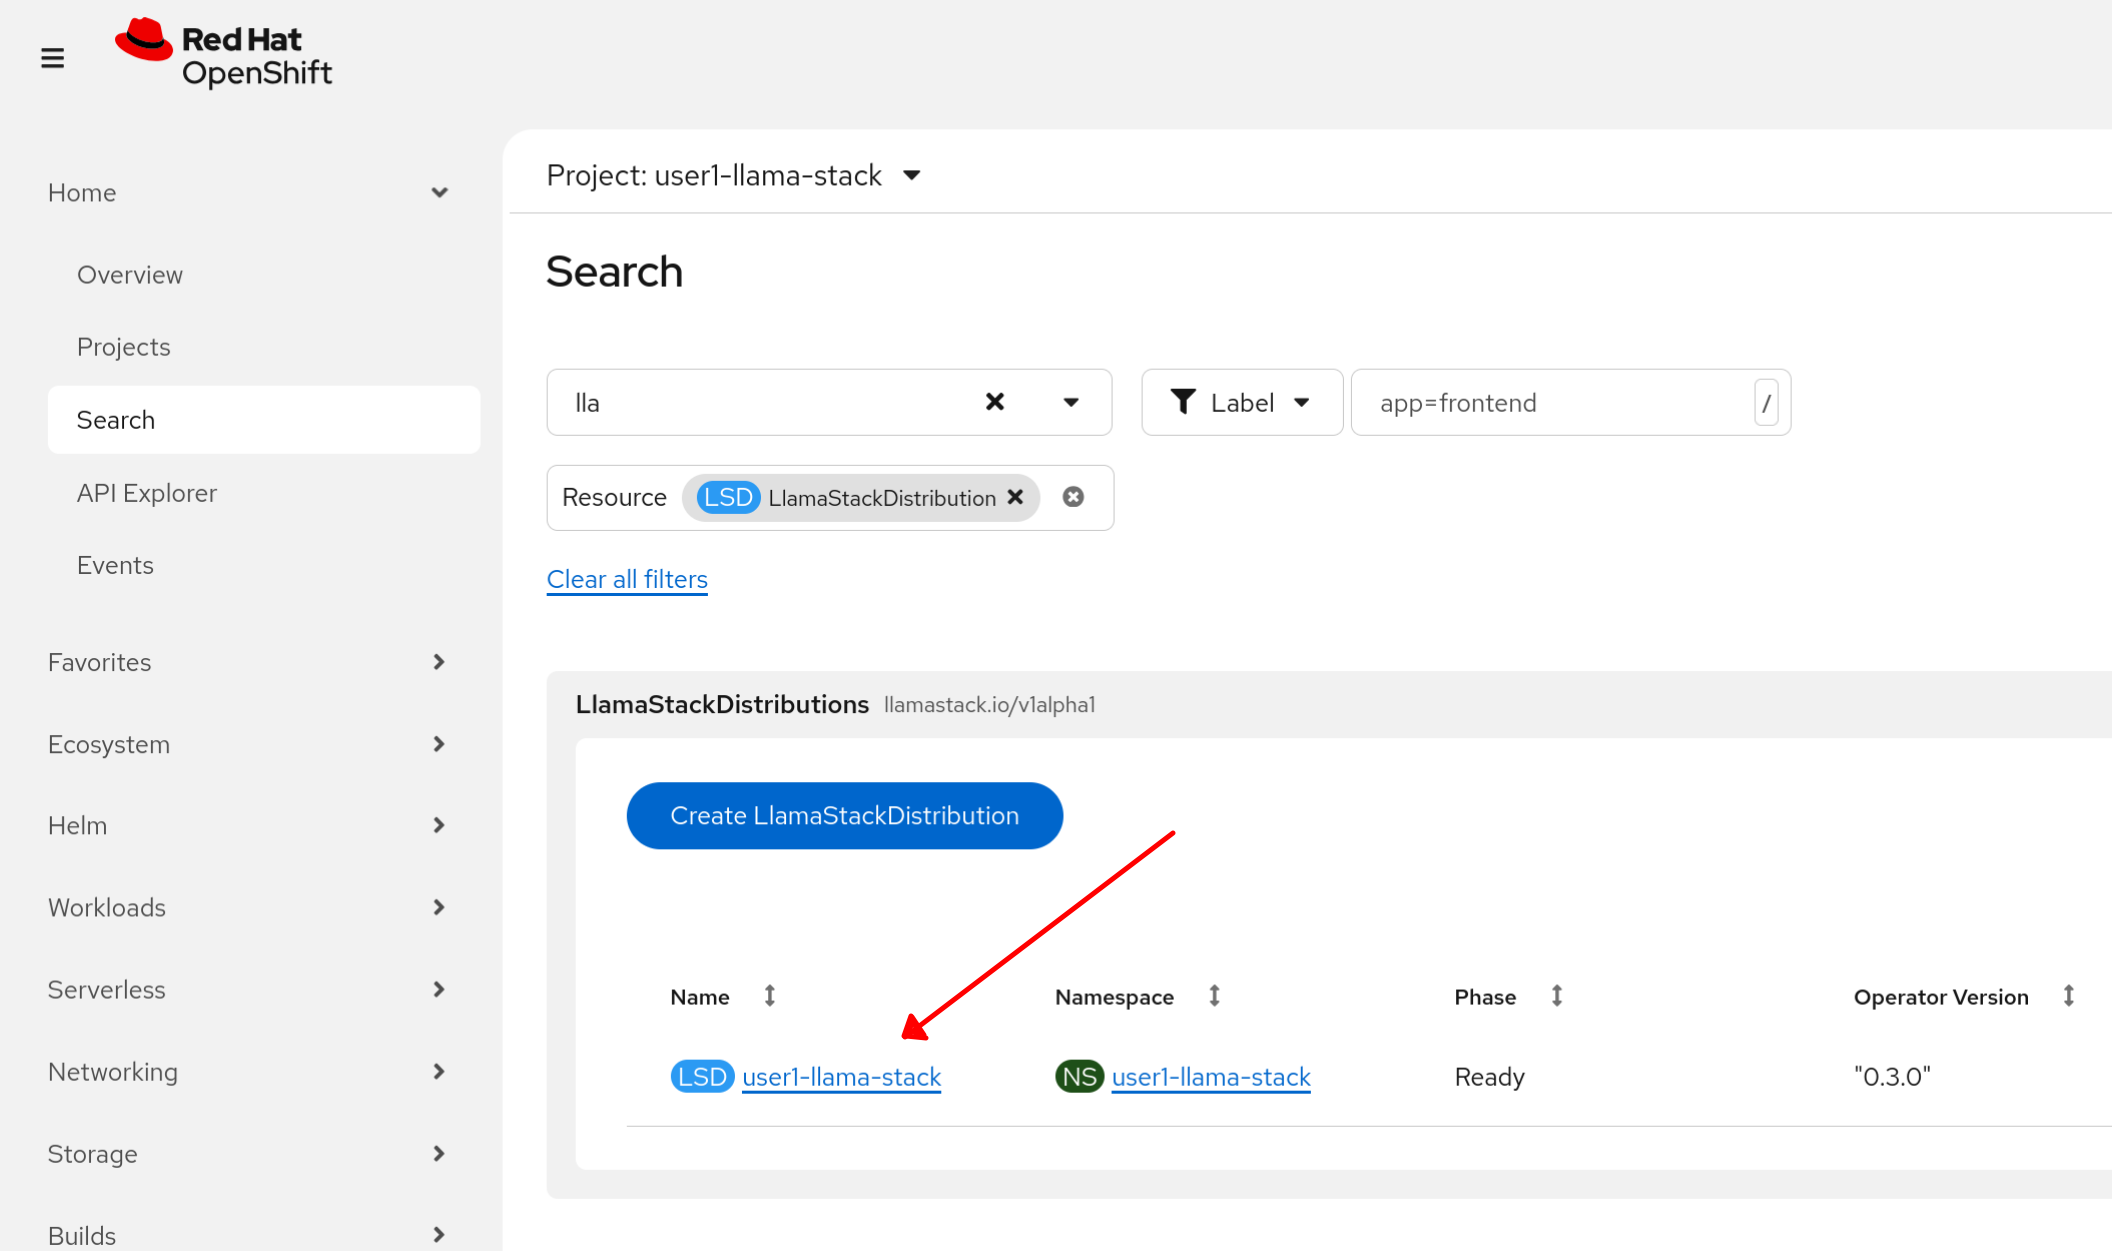The width and height of the screenshot is (2112, 1251).
Task: Remove the LlamaStackDistribution filter chip
Action: coord(1015,497)
